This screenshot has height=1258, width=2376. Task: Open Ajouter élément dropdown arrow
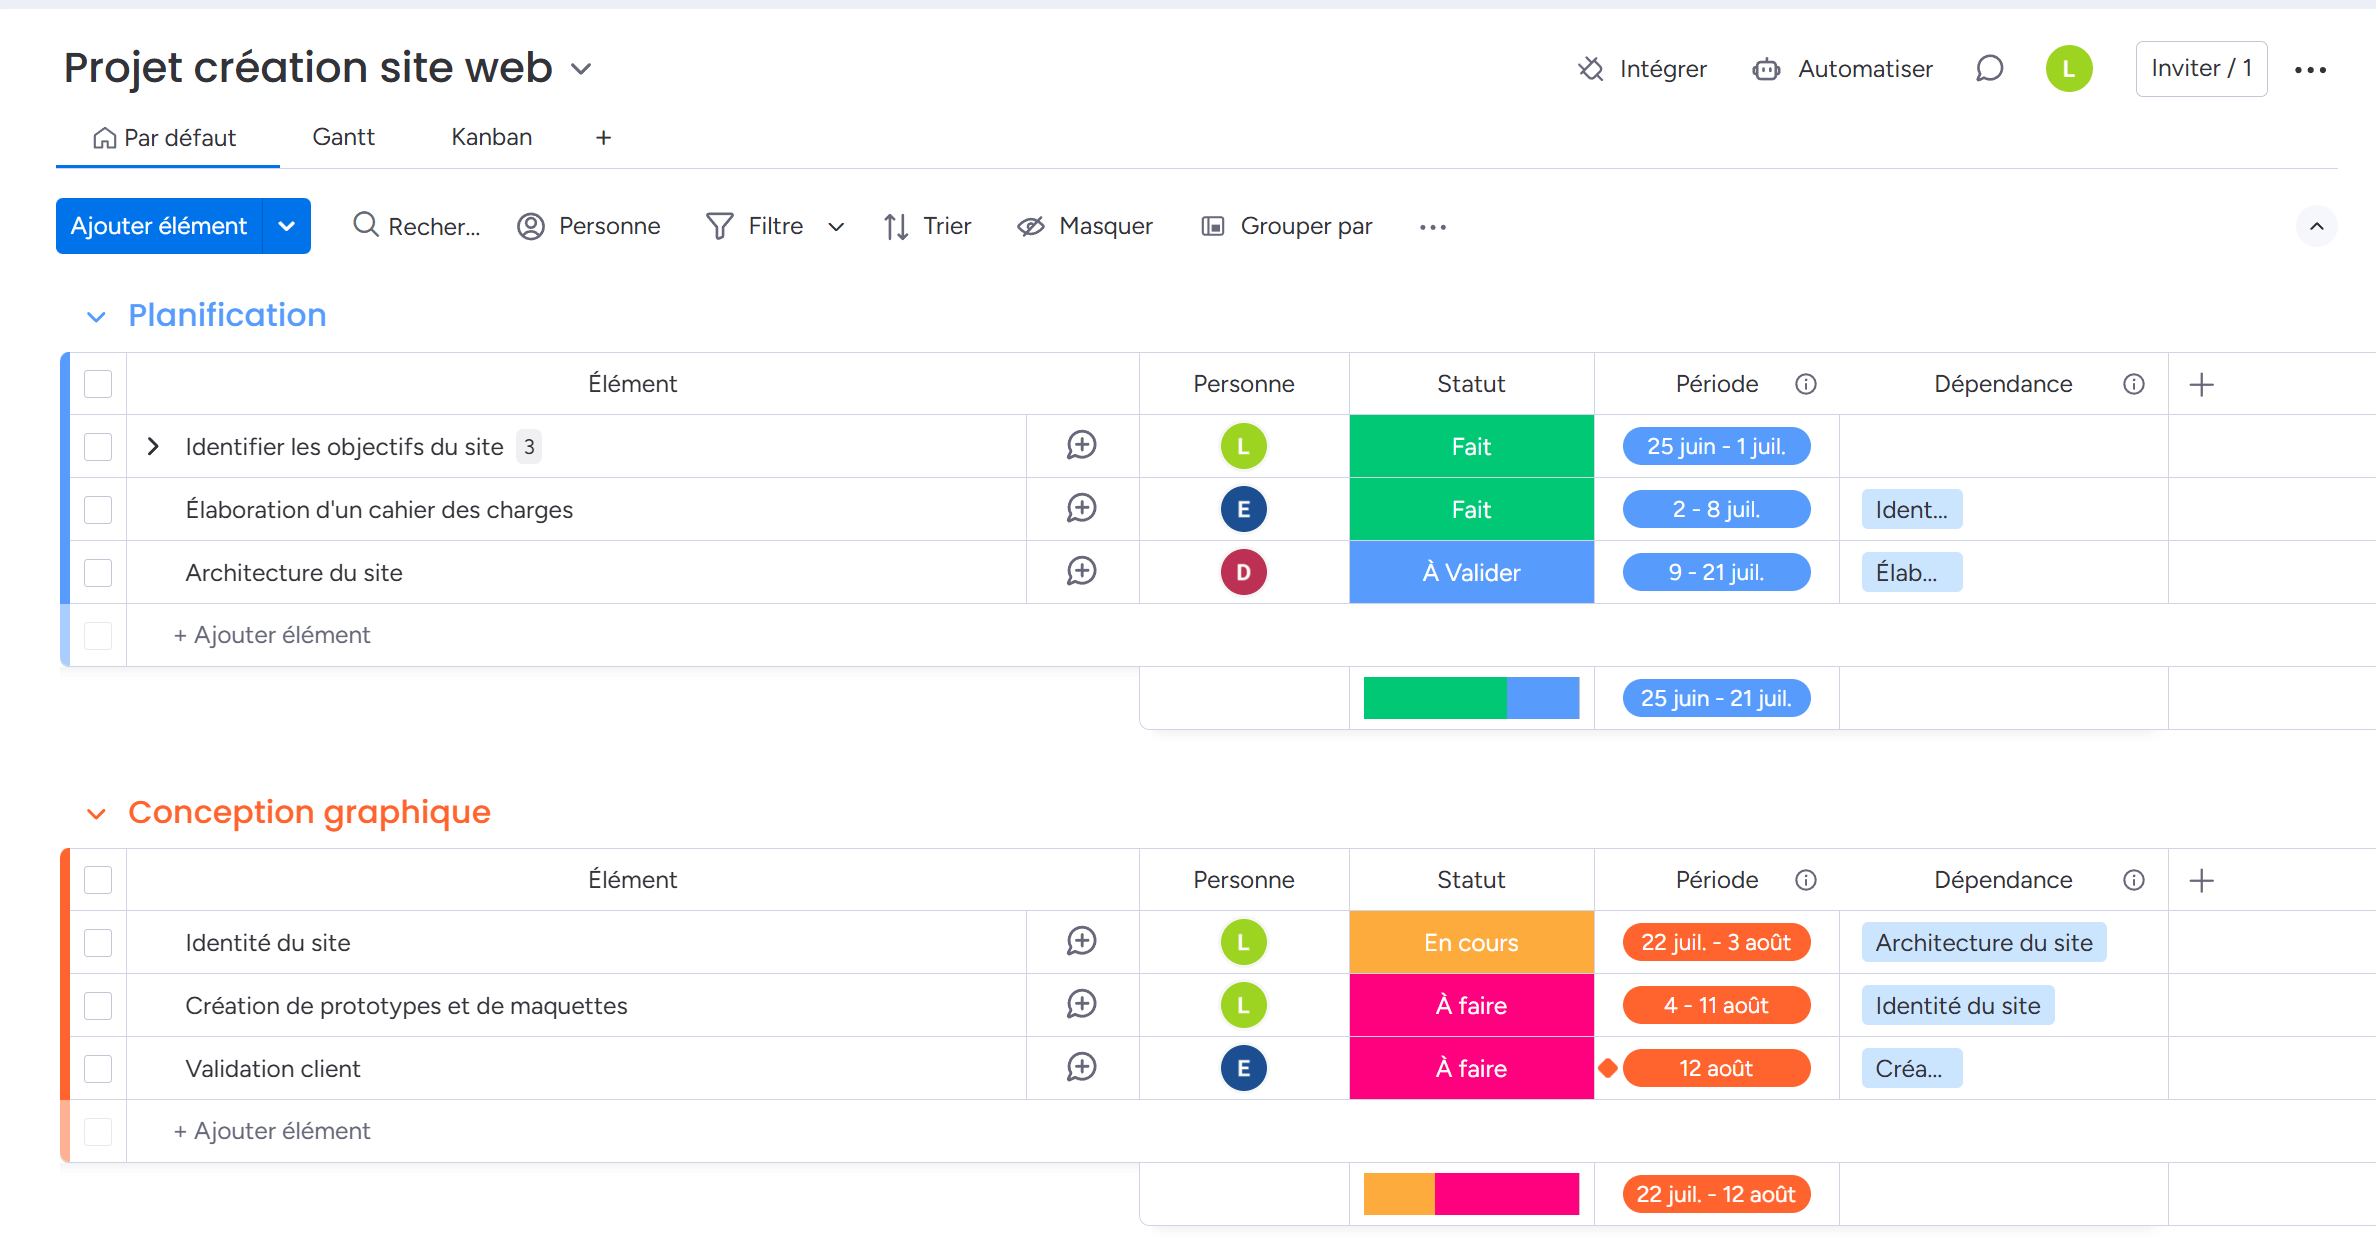tap(287, 226)
